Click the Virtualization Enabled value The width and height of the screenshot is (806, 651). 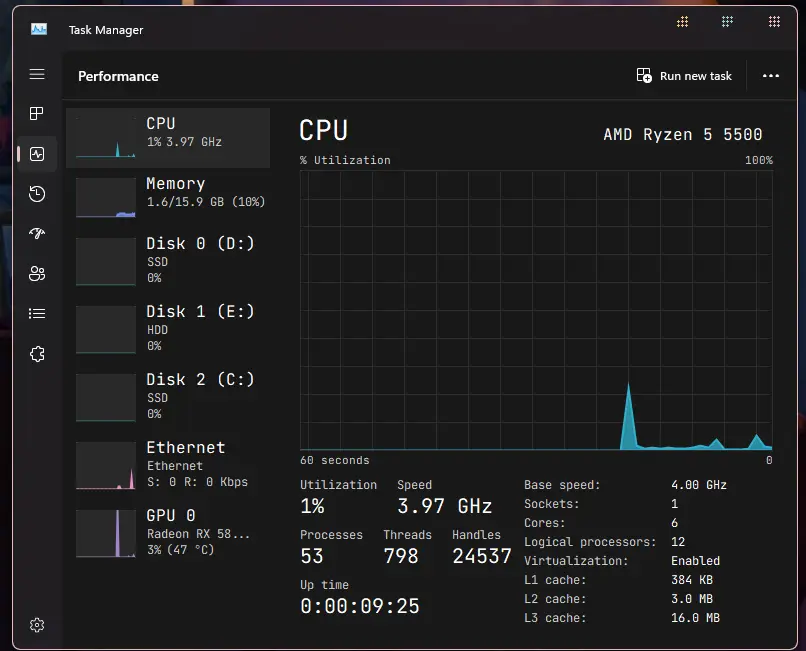pyautogui.click(x=695, y=560)
